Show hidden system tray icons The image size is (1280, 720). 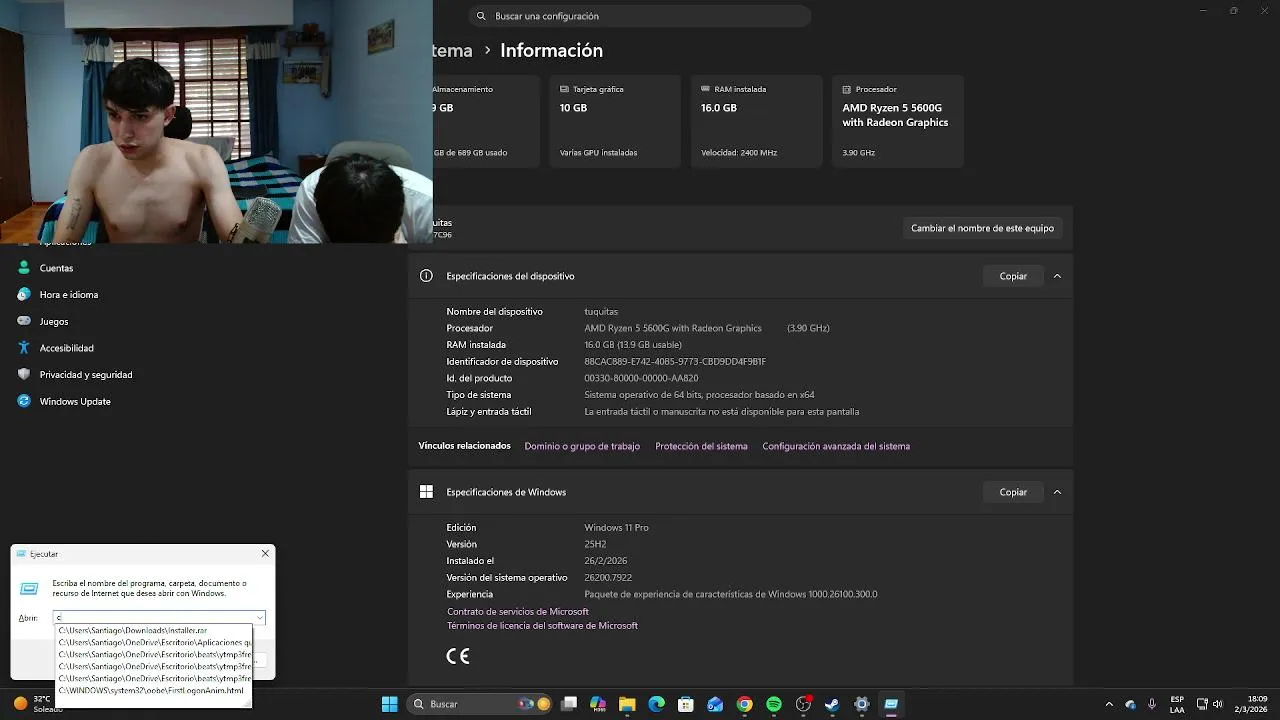[1109, 704]
